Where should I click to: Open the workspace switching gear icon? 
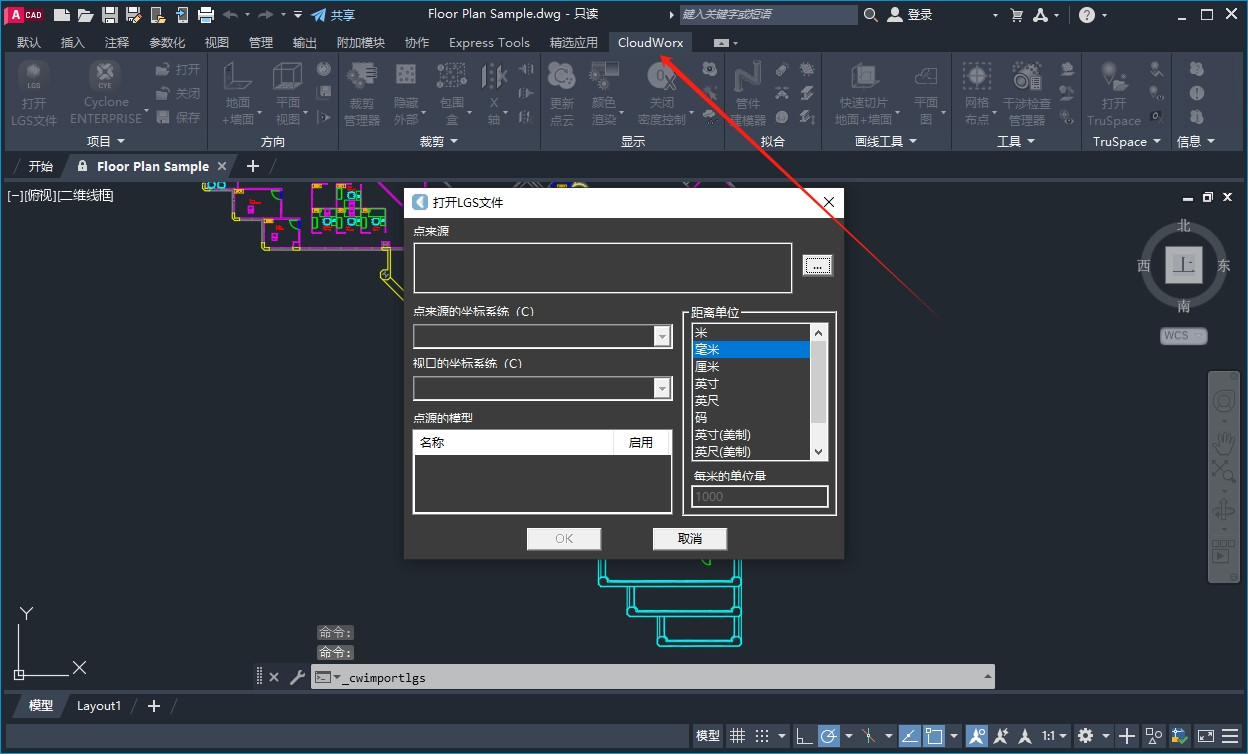pos(1086,735)
